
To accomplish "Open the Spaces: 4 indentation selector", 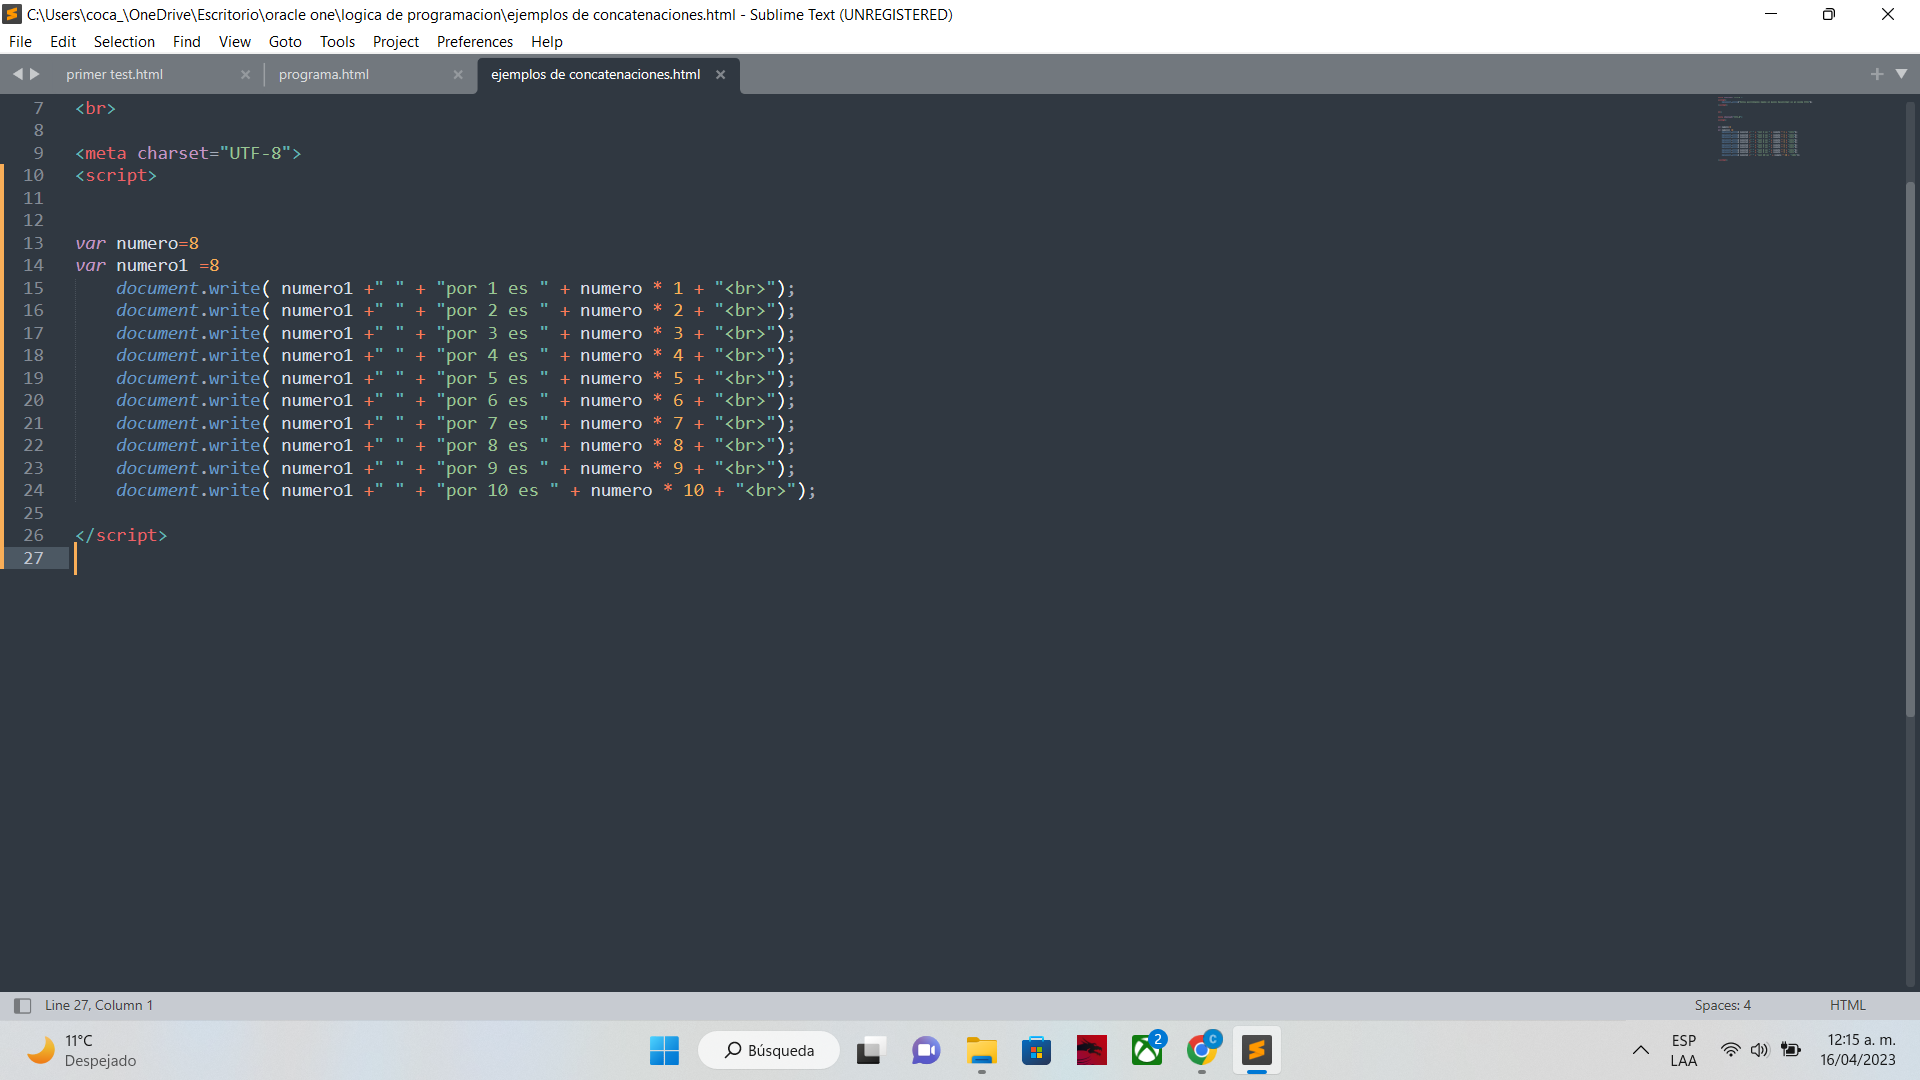I will click(1722, 1005).
